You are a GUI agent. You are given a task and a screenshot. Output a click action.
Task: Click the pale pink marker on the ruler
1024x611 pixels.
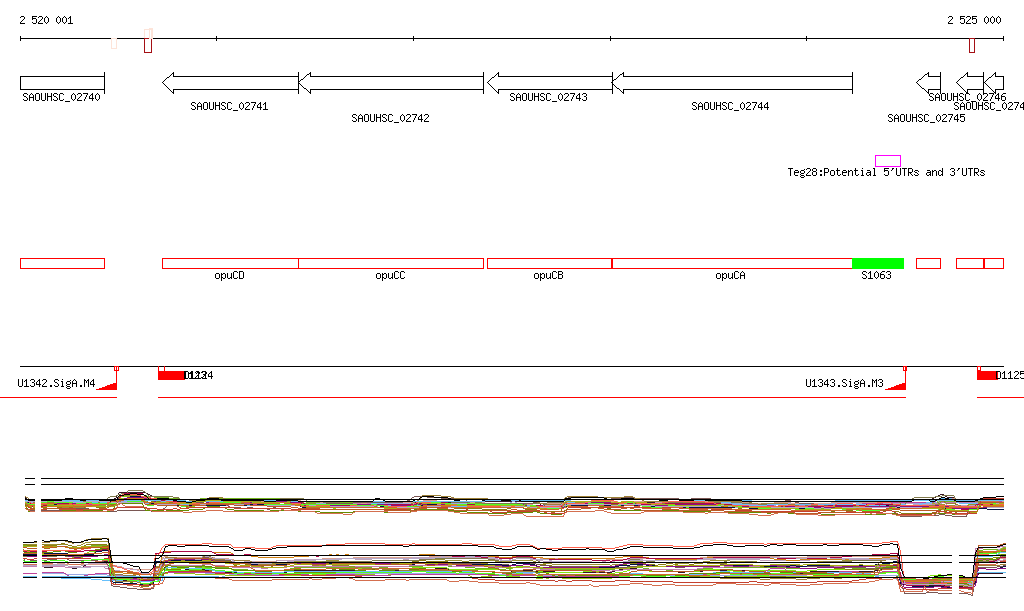(114, 43)
